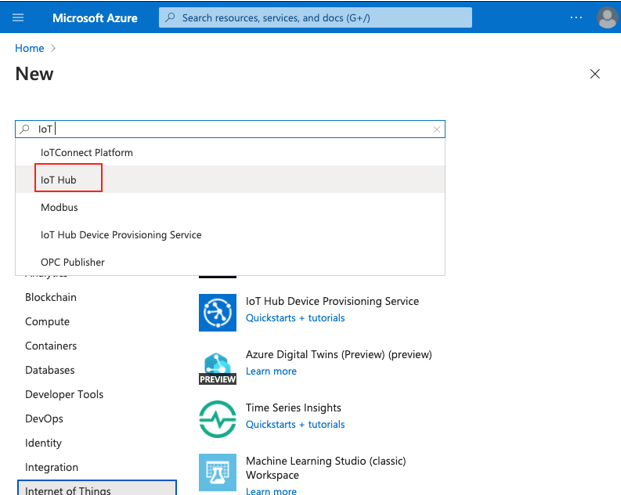621x495 pixels.
Task: Choose IoT Hub Device Provisioning Service suggestion
Action: [230, 234]
